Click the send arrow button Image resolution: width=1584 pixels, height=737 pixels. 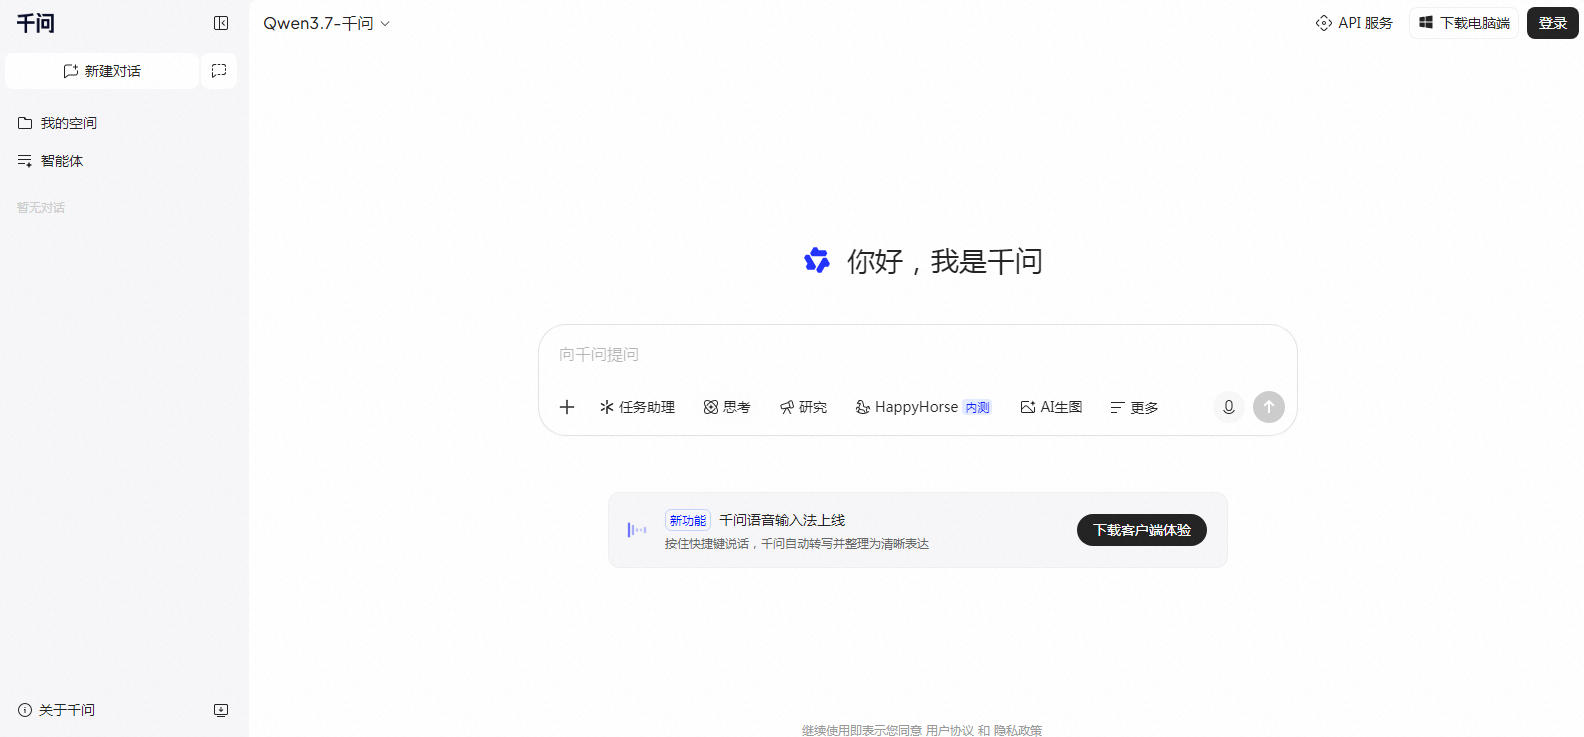(x=1269, y=407)
